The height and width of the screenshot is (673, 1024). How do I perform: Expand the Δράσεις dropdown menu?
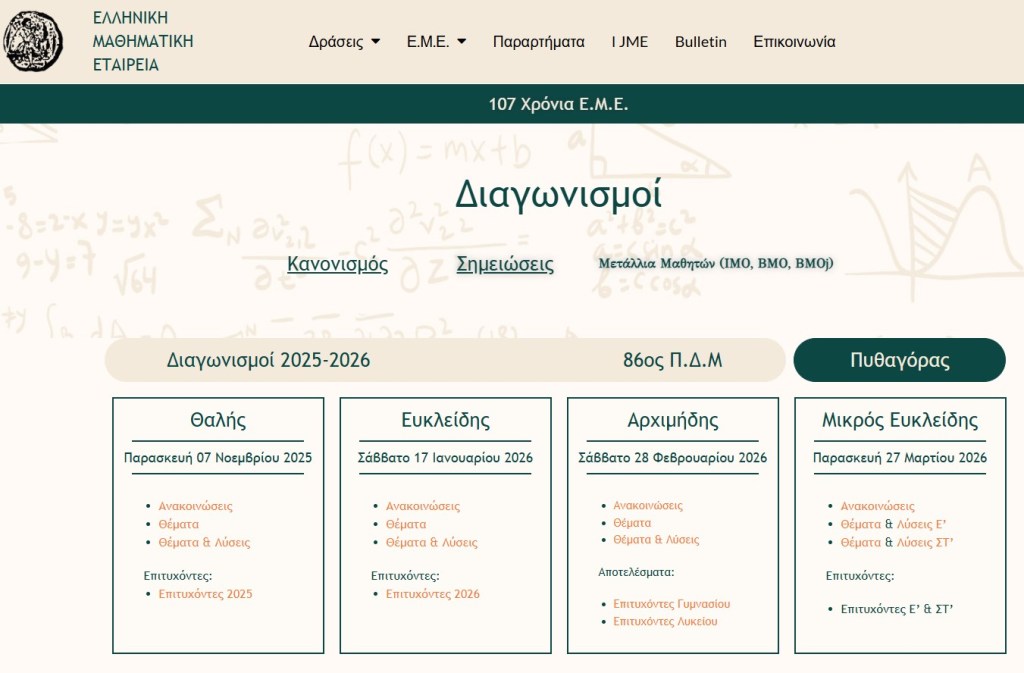(344, 42)
